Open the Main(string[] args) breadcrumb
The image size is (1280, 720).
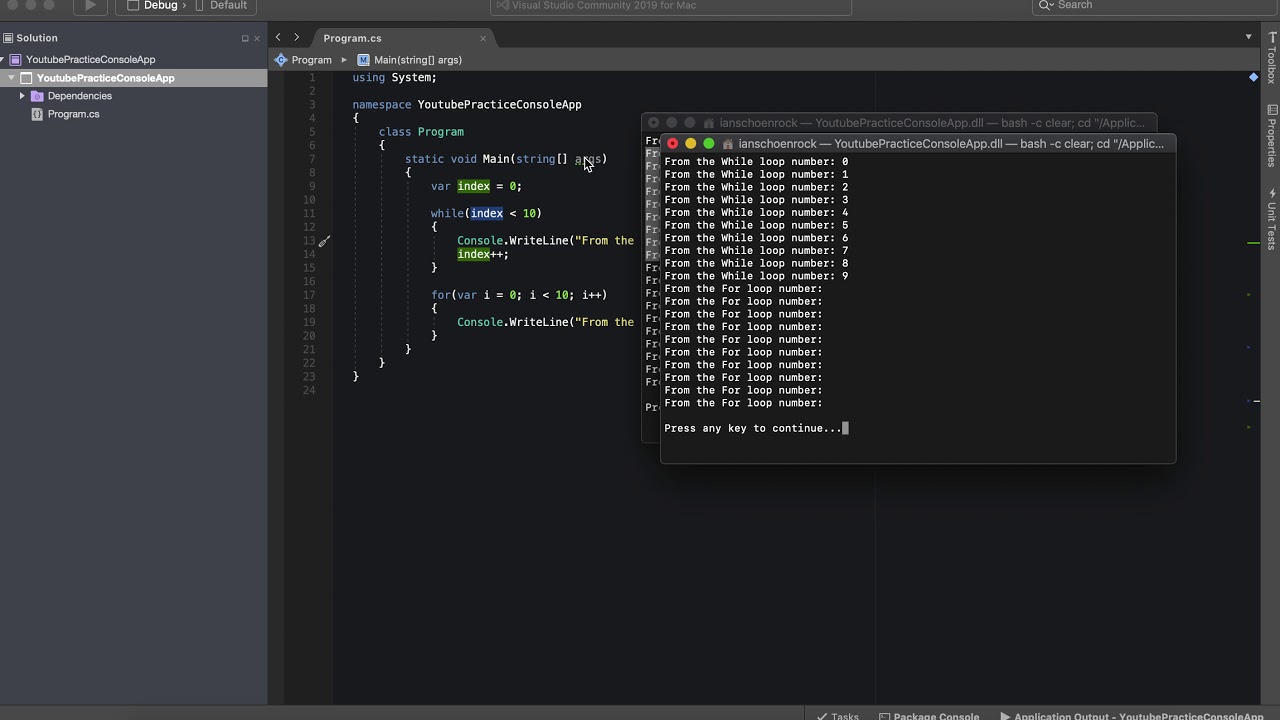point(418,60)
